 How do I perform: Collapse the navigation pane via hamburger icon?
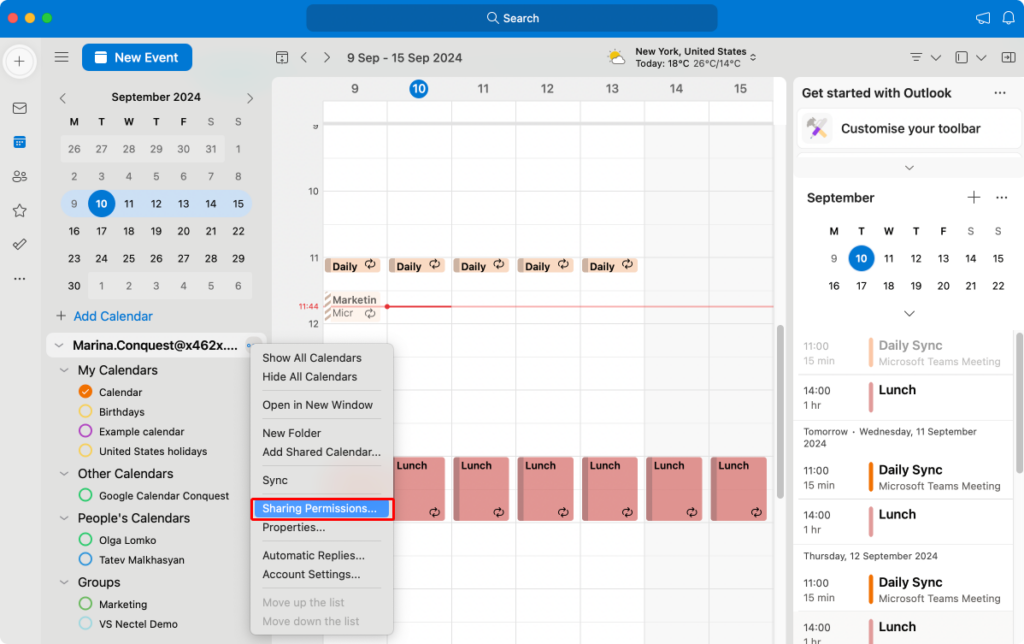61,57
